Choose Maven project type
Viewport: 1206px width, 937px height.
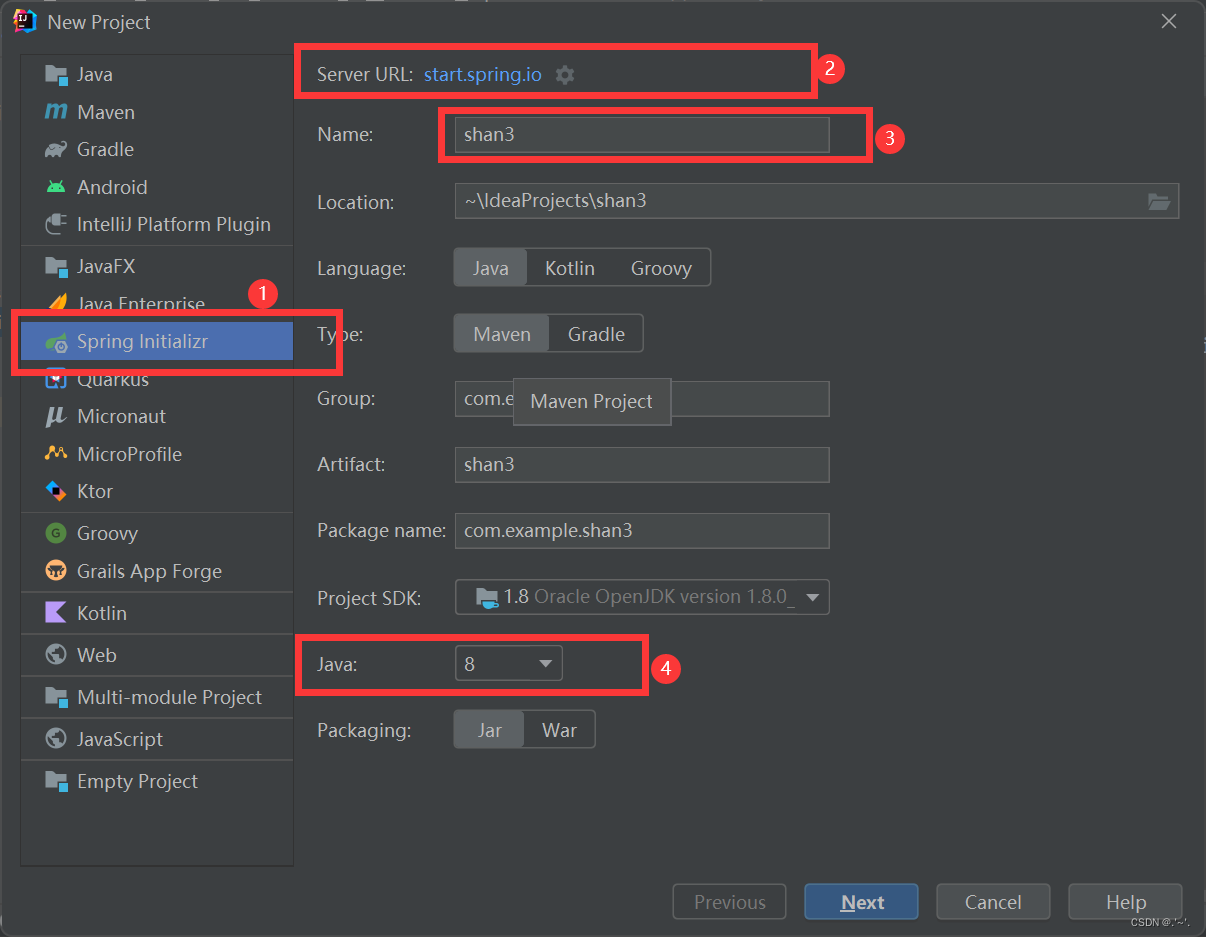point(502,334)
